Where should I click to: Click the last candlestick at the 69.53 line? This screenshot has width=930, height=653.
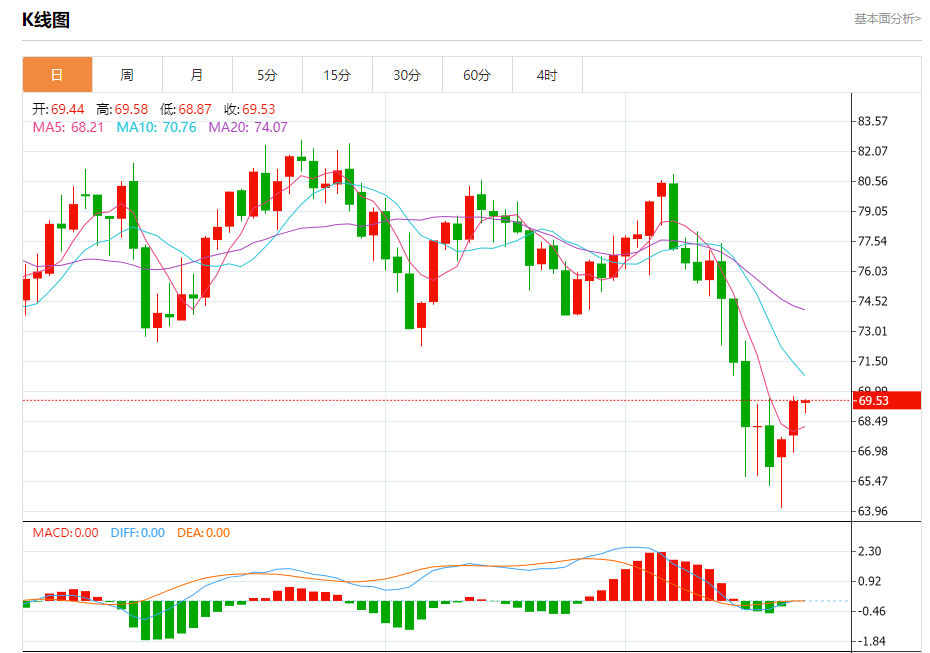click(805, 405)
